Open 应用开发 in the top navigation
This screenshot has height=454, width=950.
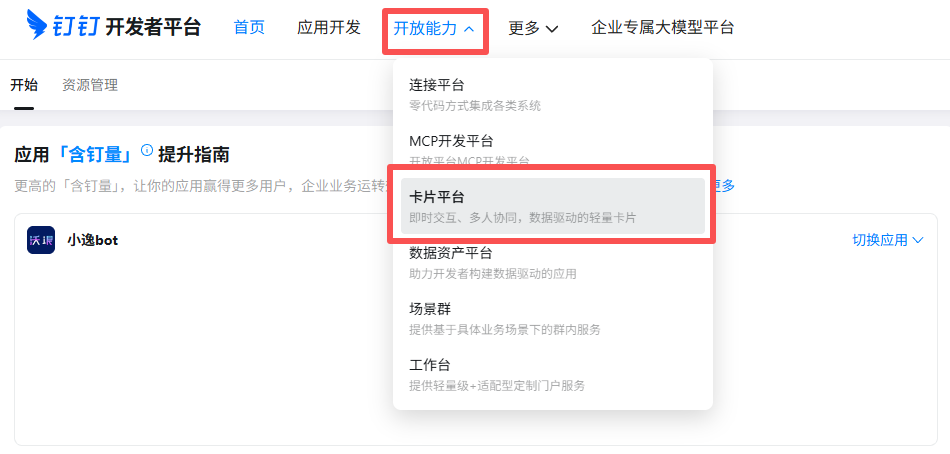(329, 28)
